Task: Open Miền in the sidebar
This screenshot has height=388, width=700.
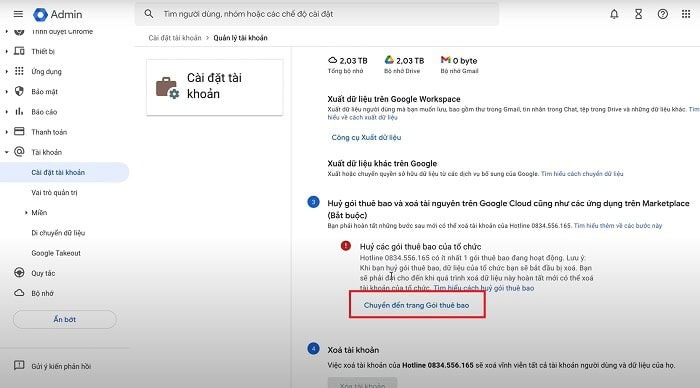Action: 39,213
